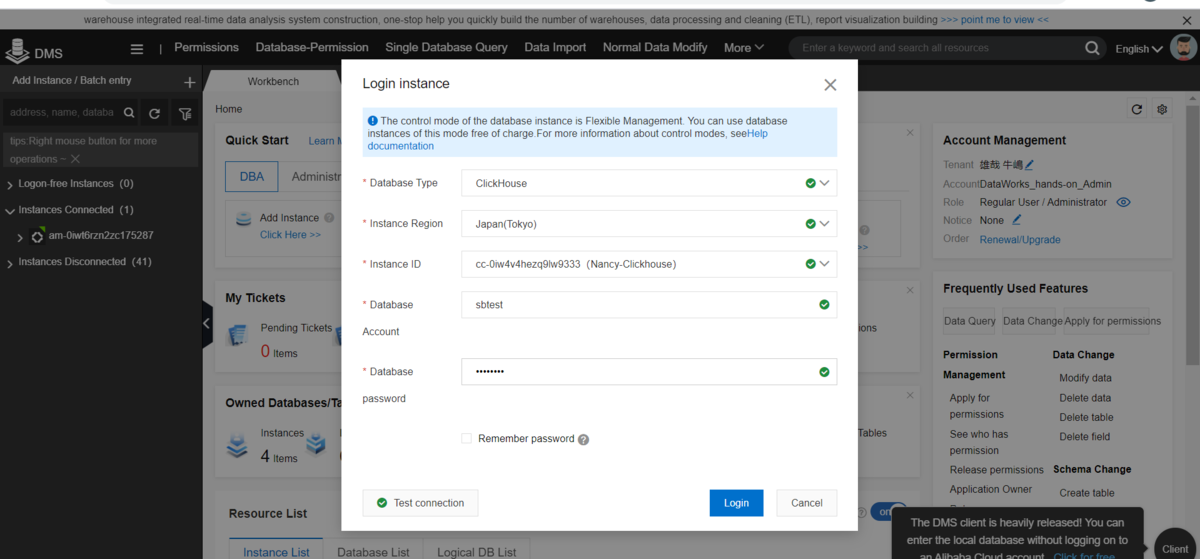The height and width of the screenshot is (559, 1200).
Task: Click the 'Click Here >>' add instance link
Action: tap(290, 235)
